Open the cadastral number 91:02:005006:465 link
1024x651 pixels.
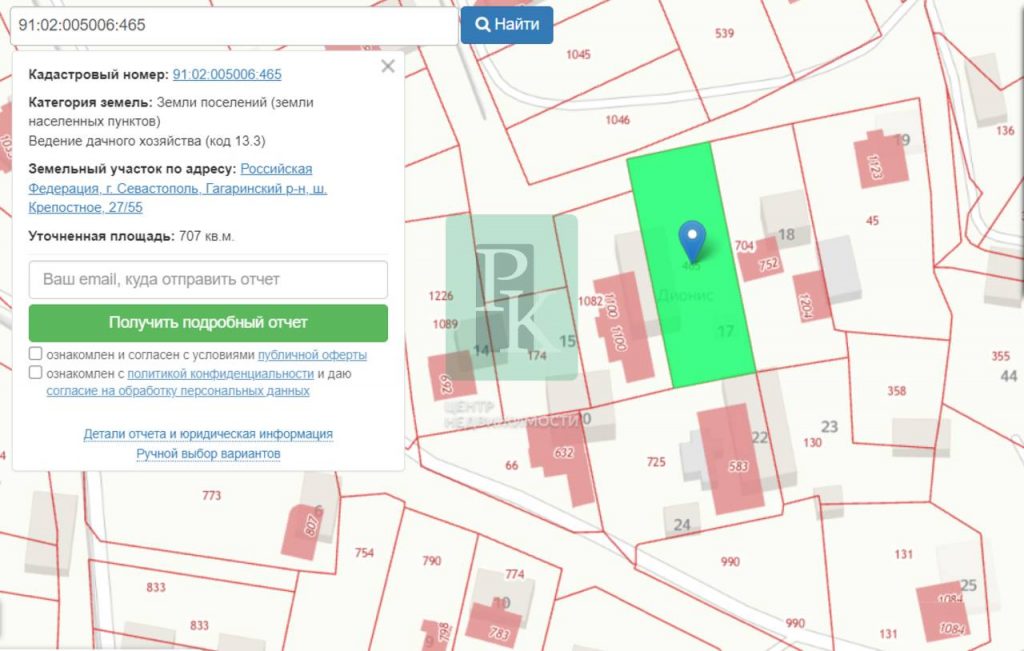pyautogui.click(x=227, y=75)
